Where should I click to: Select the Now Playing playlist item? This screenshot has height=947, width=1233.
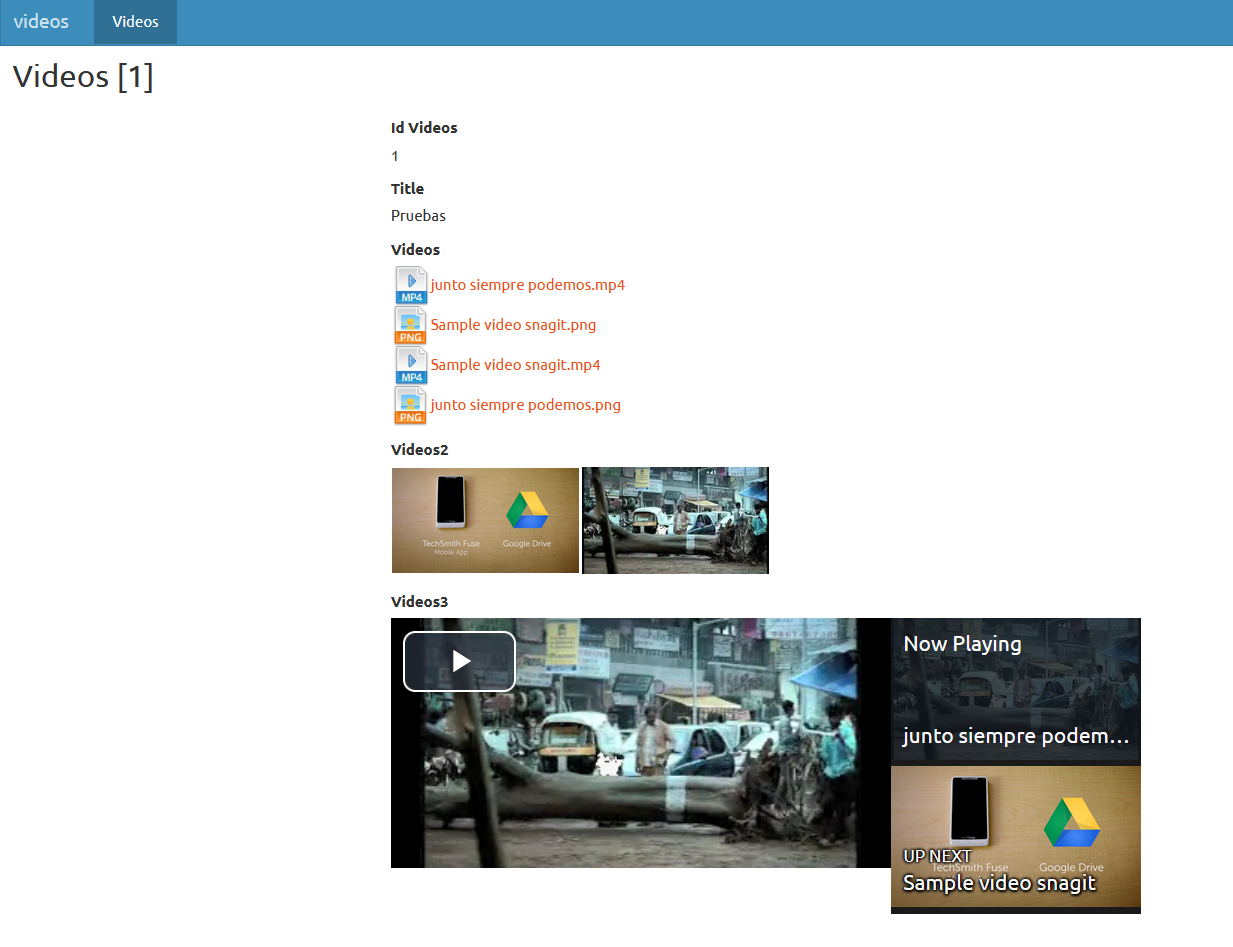point(1015,691)
